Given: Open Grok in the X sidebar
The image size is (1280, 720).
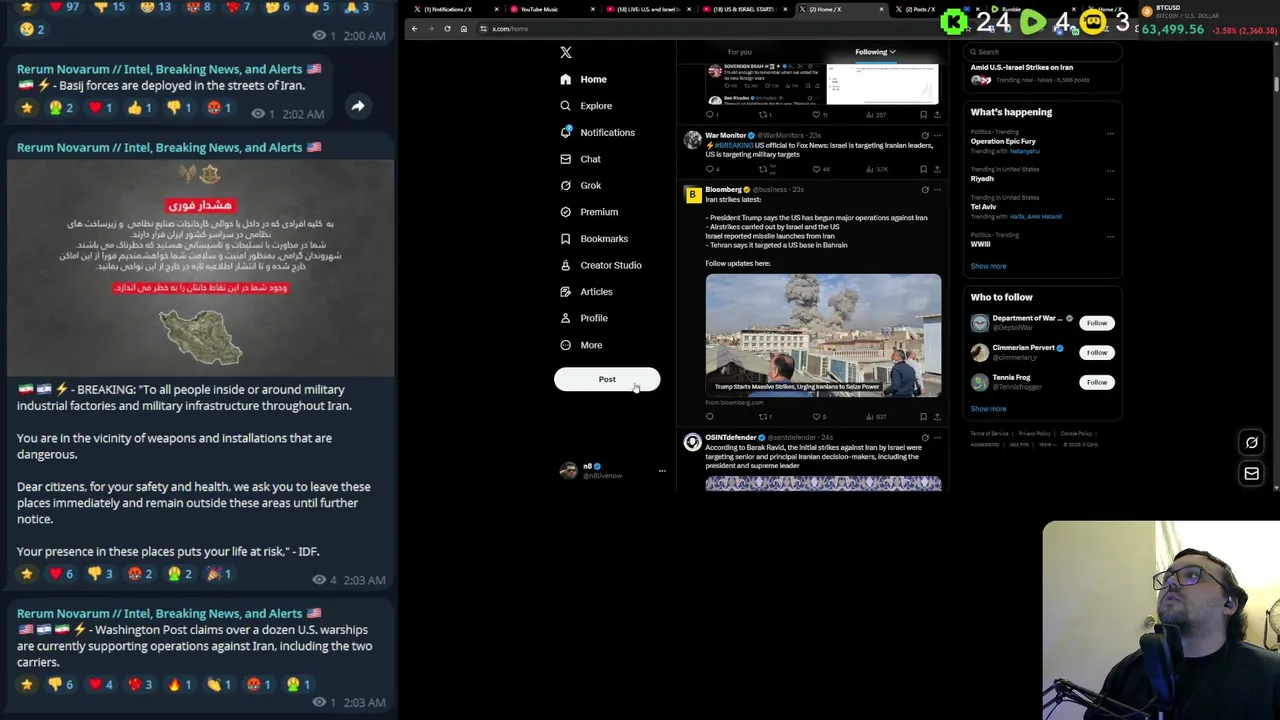Looking at the screenshot, I should [580, 186].
